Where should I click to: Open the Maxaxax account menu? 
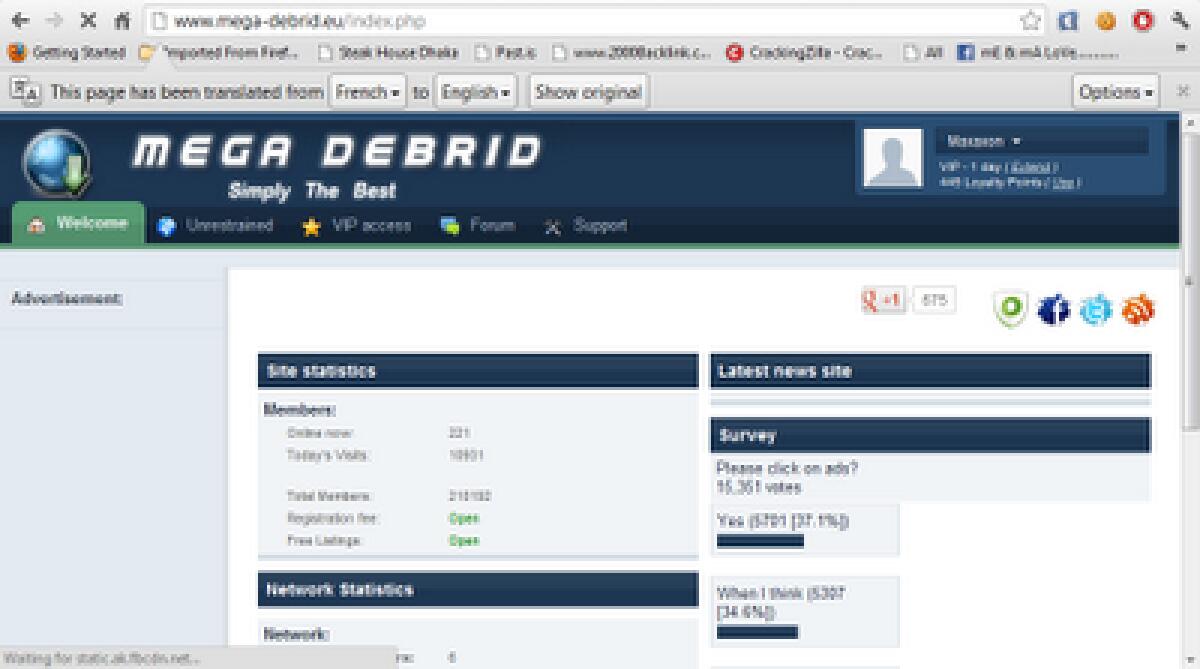click(975, 142)
